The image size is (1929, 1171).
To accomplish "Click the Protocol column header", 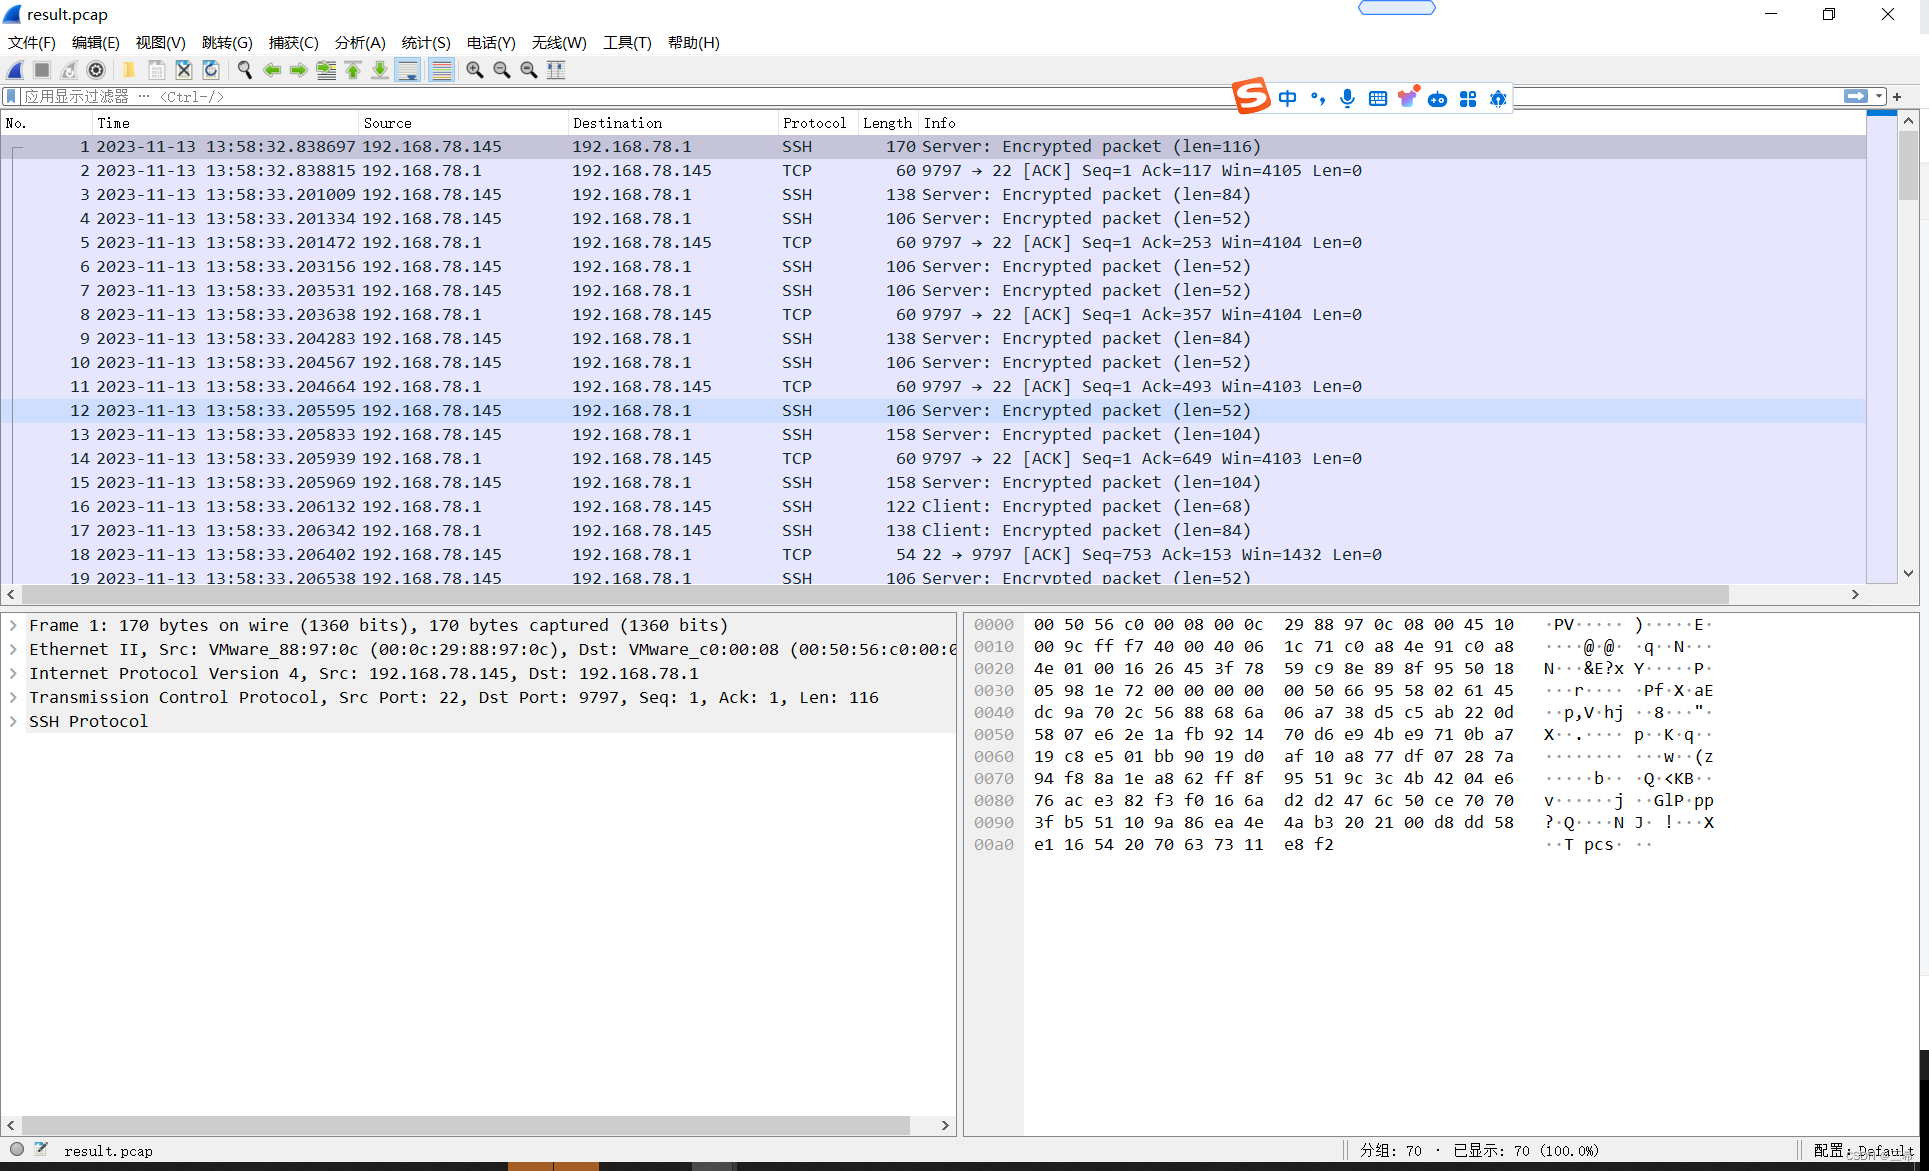I will tap(814, 123).
